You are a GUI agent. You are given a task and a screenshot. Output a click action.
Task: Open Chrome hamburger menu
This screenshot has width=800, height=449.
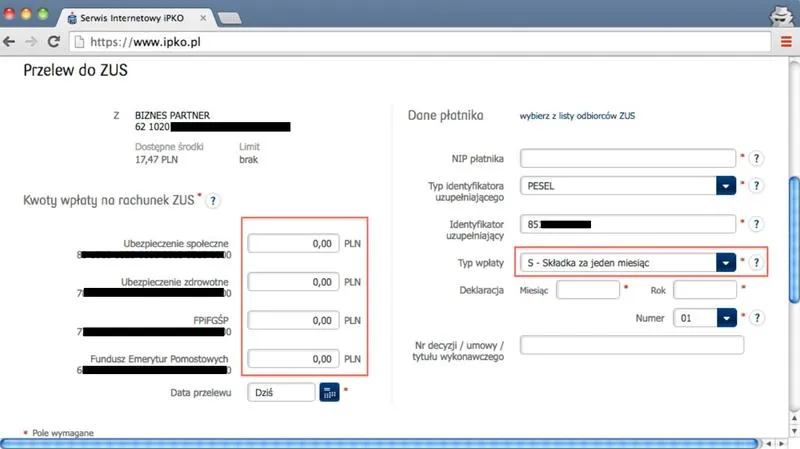coord(785,41)
